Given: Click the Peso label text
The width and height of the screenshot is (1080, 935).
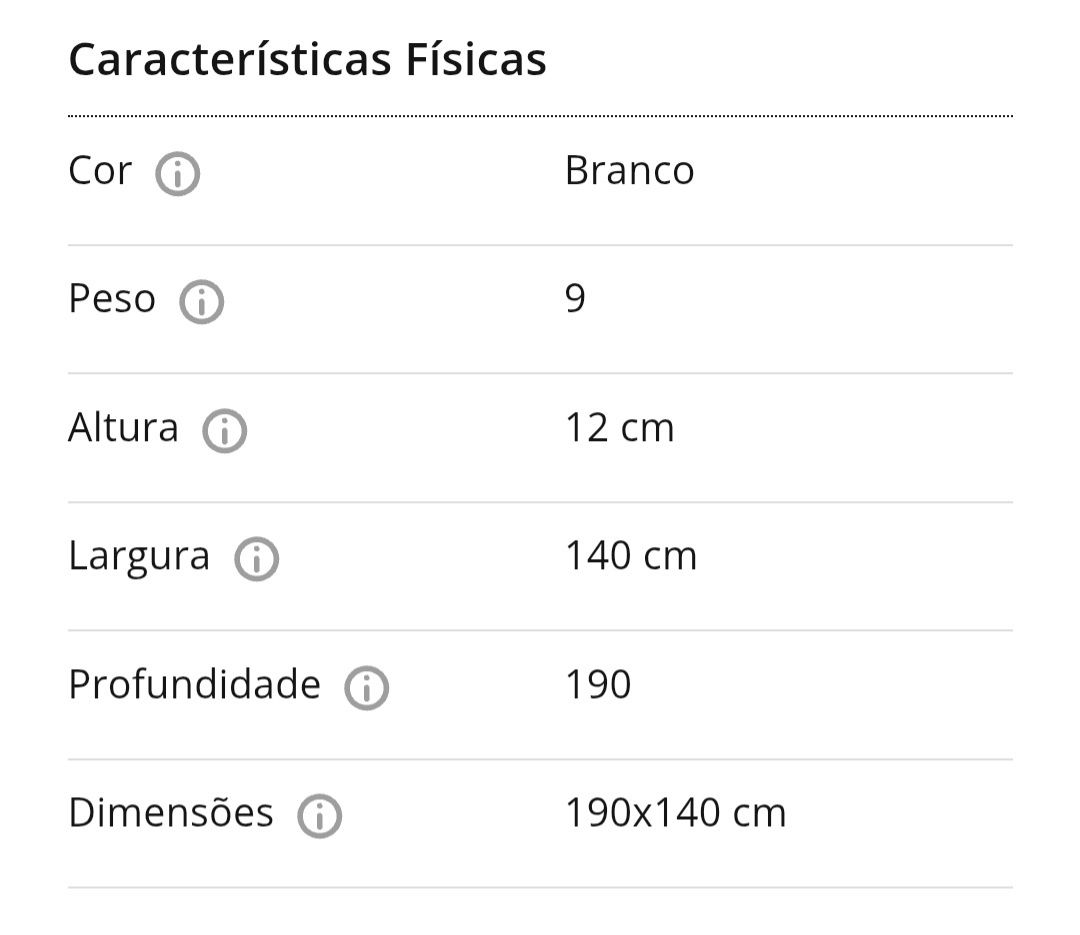Looking at the screenshot, I should [x=112, y=299].
